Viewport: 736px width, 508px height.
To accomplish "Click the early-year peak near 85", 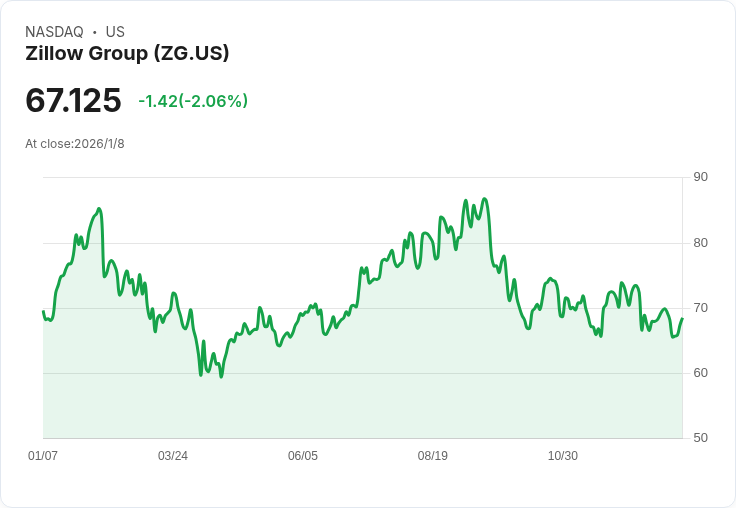I will [x=99, y=209].
